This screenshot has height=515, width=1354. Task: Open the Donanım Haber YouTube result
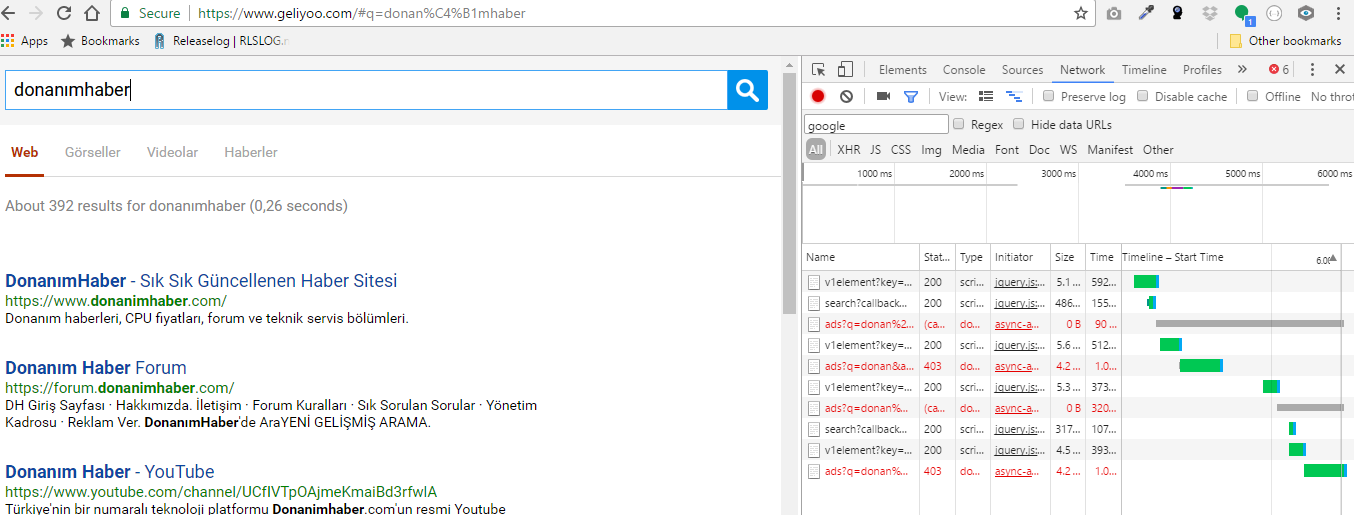(x=110, y=471)
